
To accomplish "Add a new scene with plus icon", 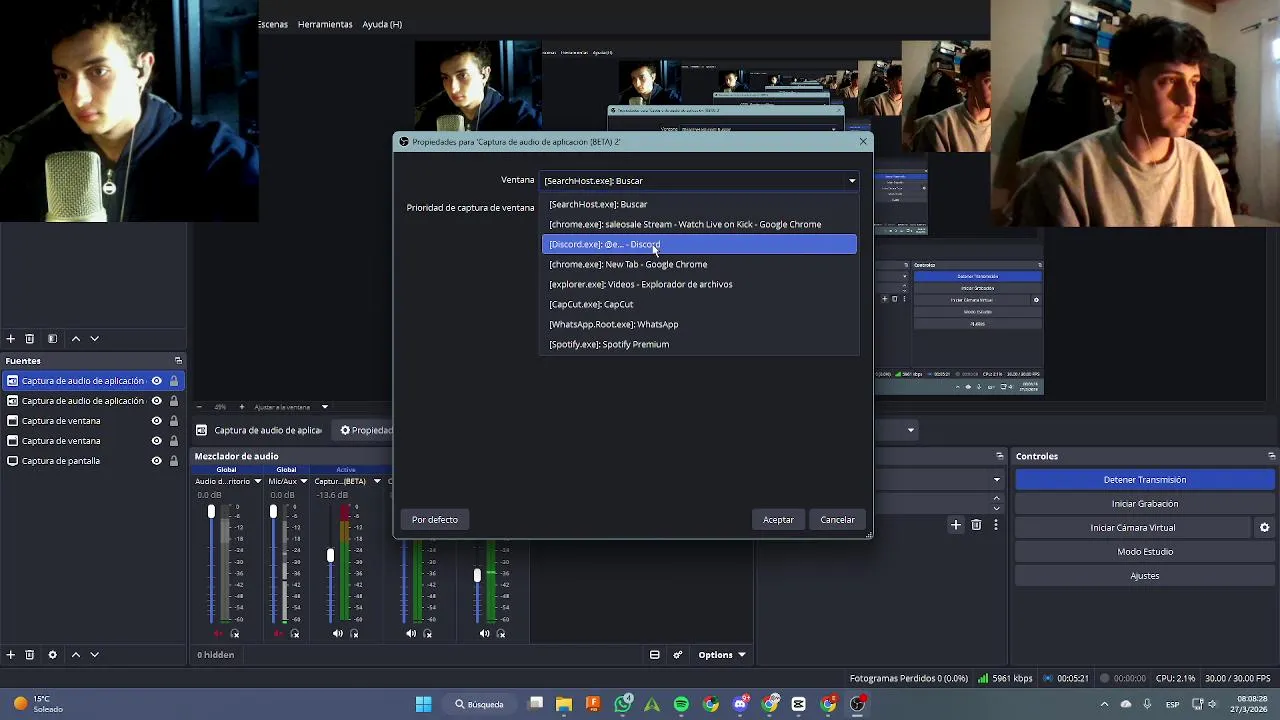I will [x=10, y=339].
